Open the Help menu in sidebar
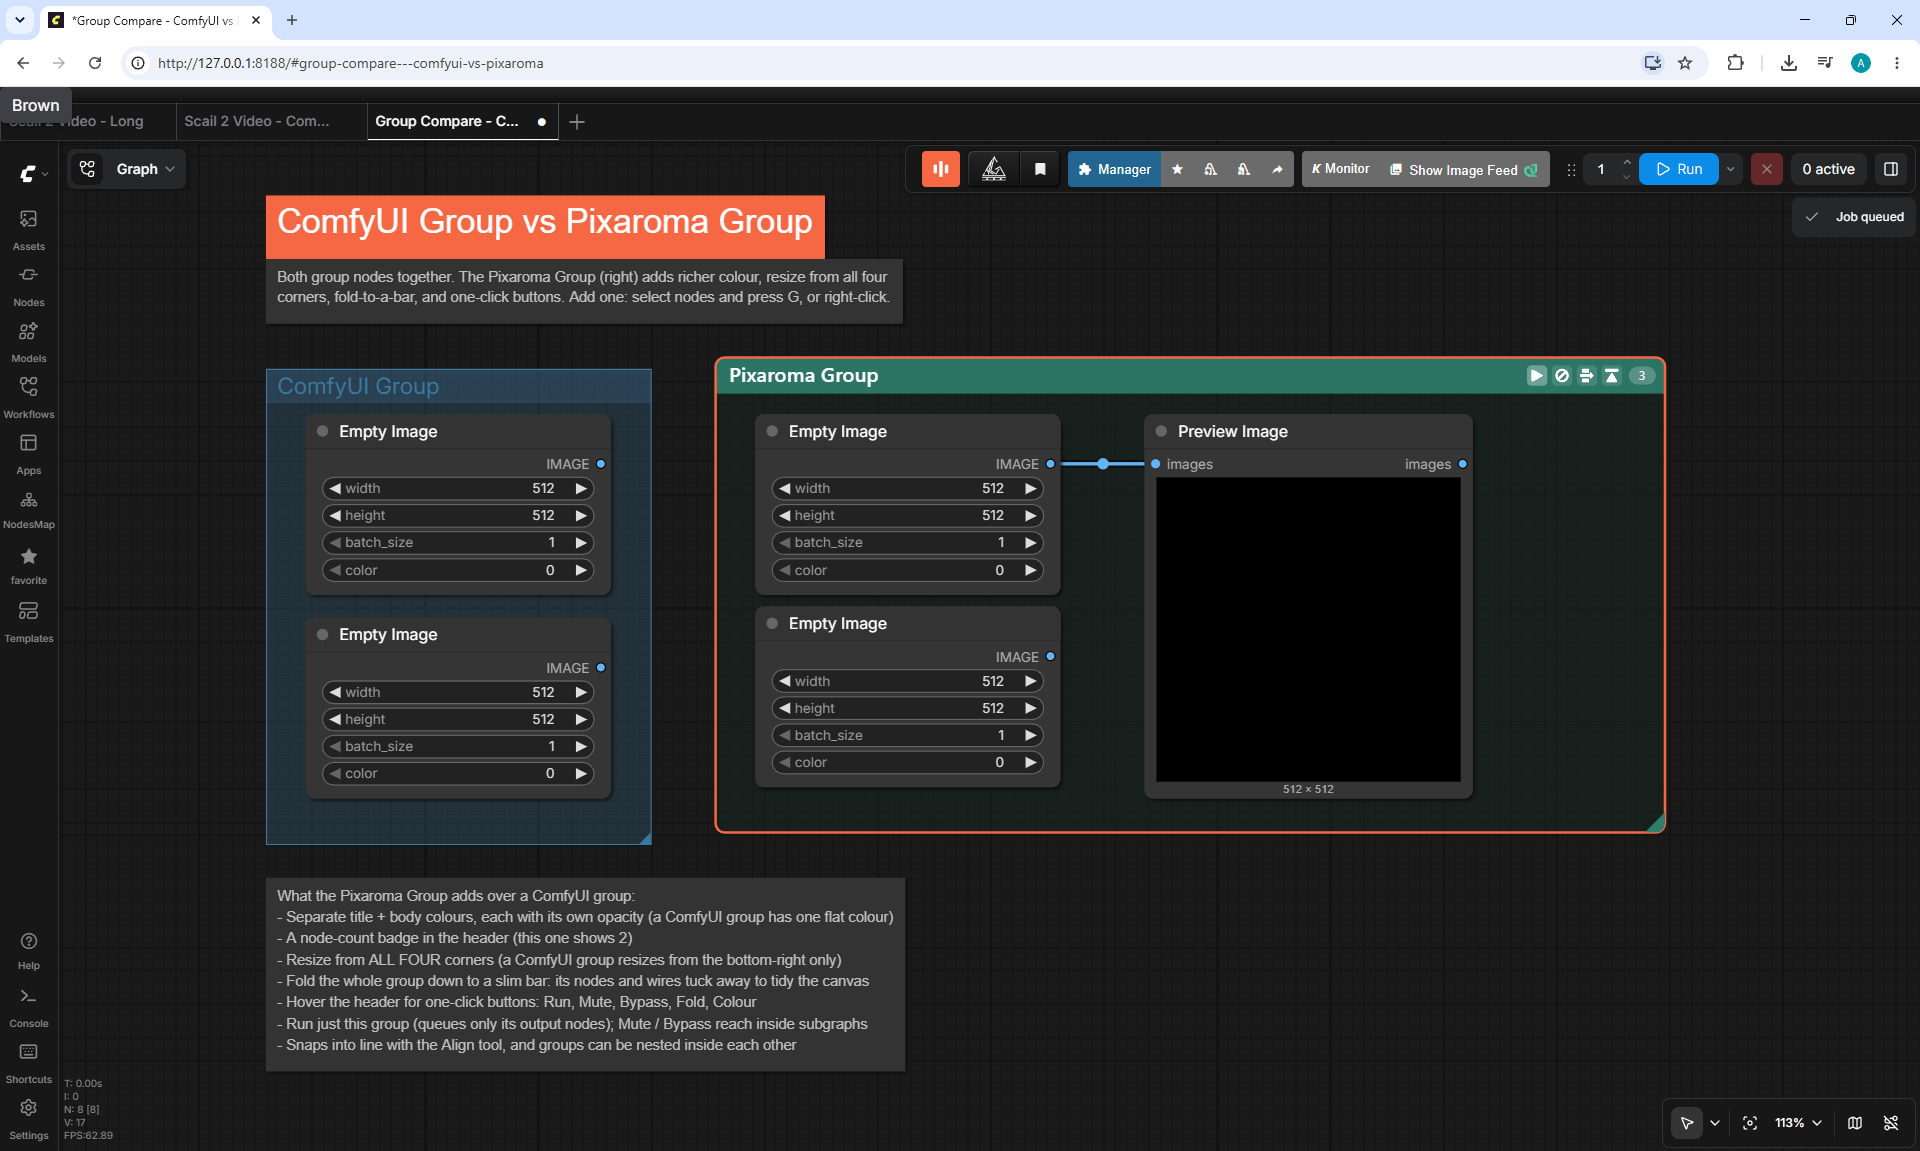 point(29,950)
